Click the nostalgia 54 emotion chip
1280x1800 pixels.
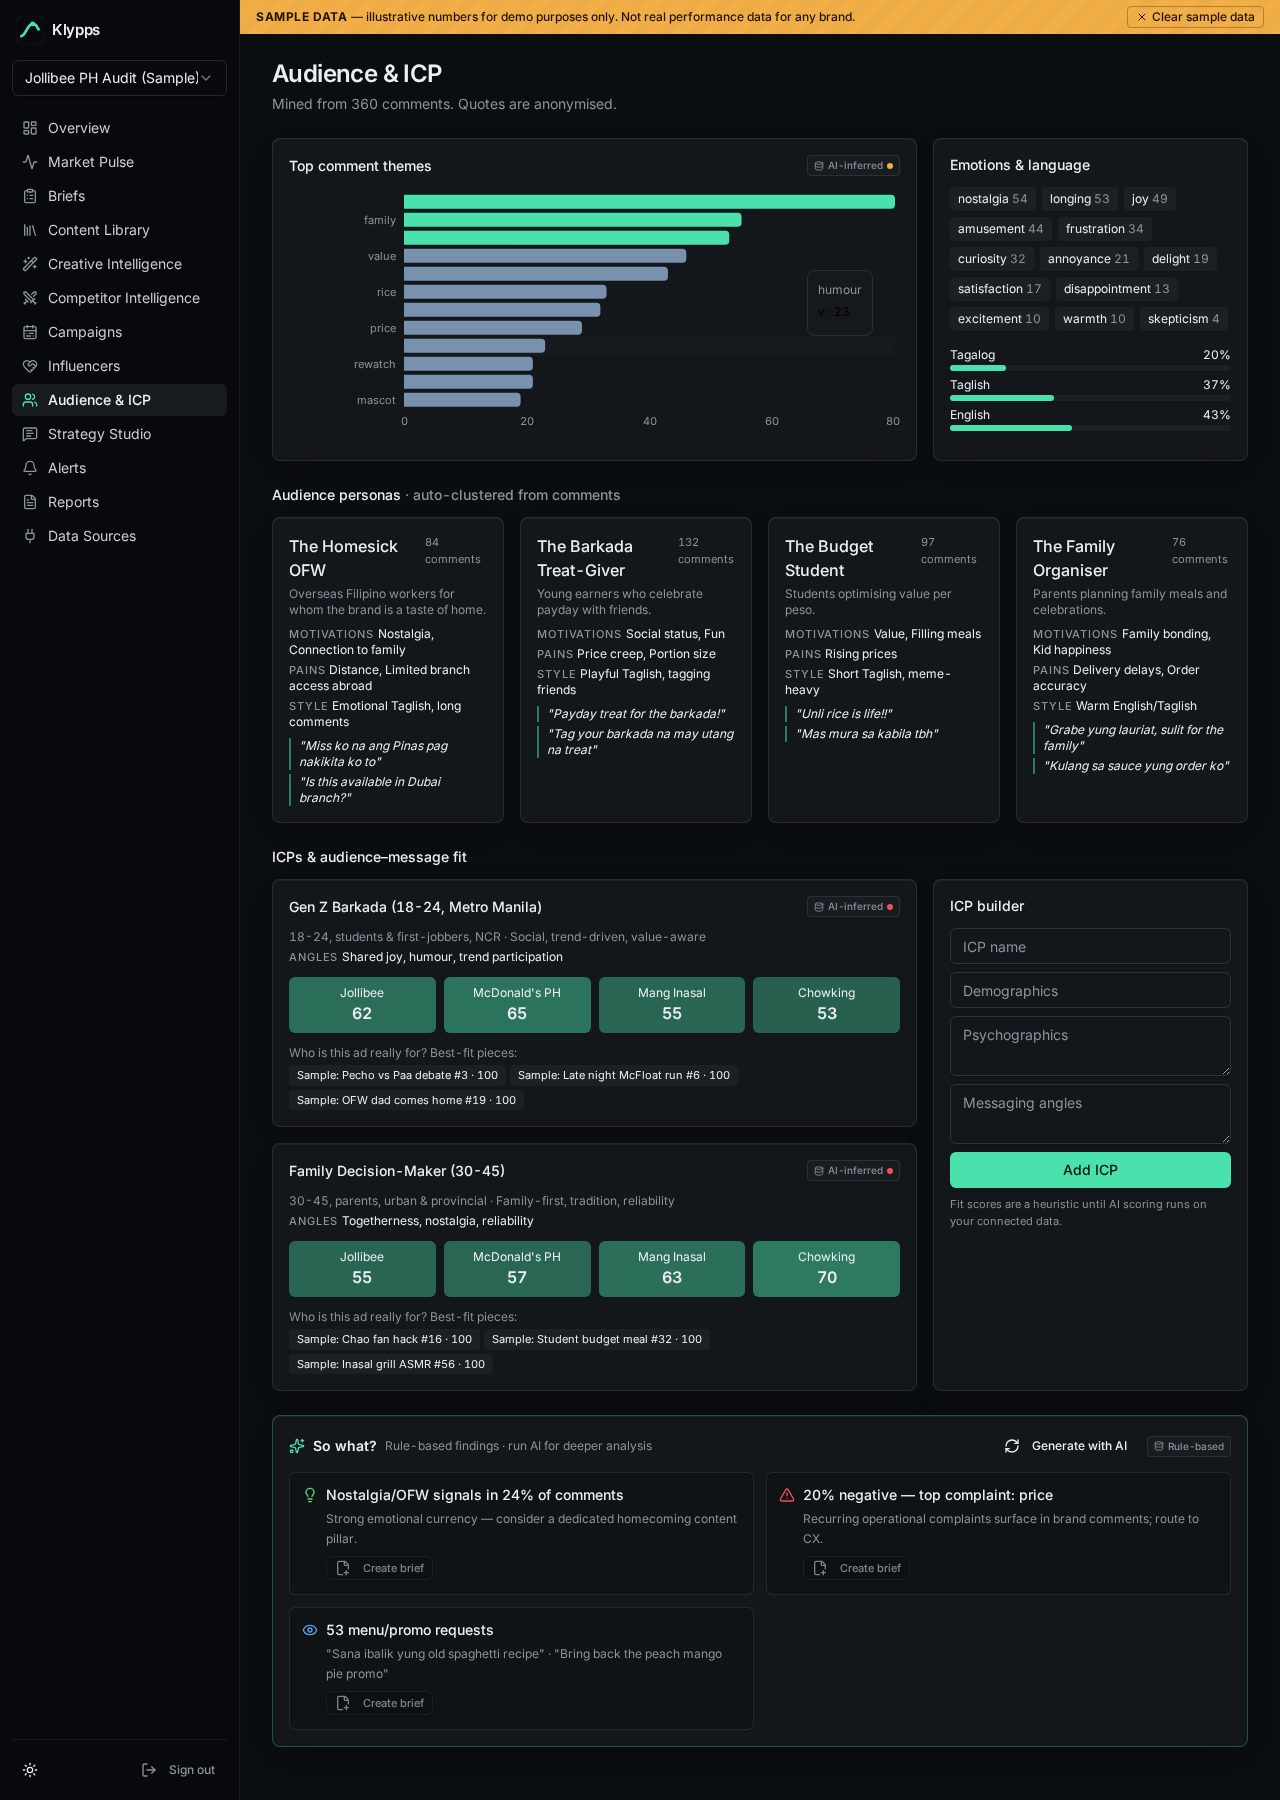coord(992,199)
